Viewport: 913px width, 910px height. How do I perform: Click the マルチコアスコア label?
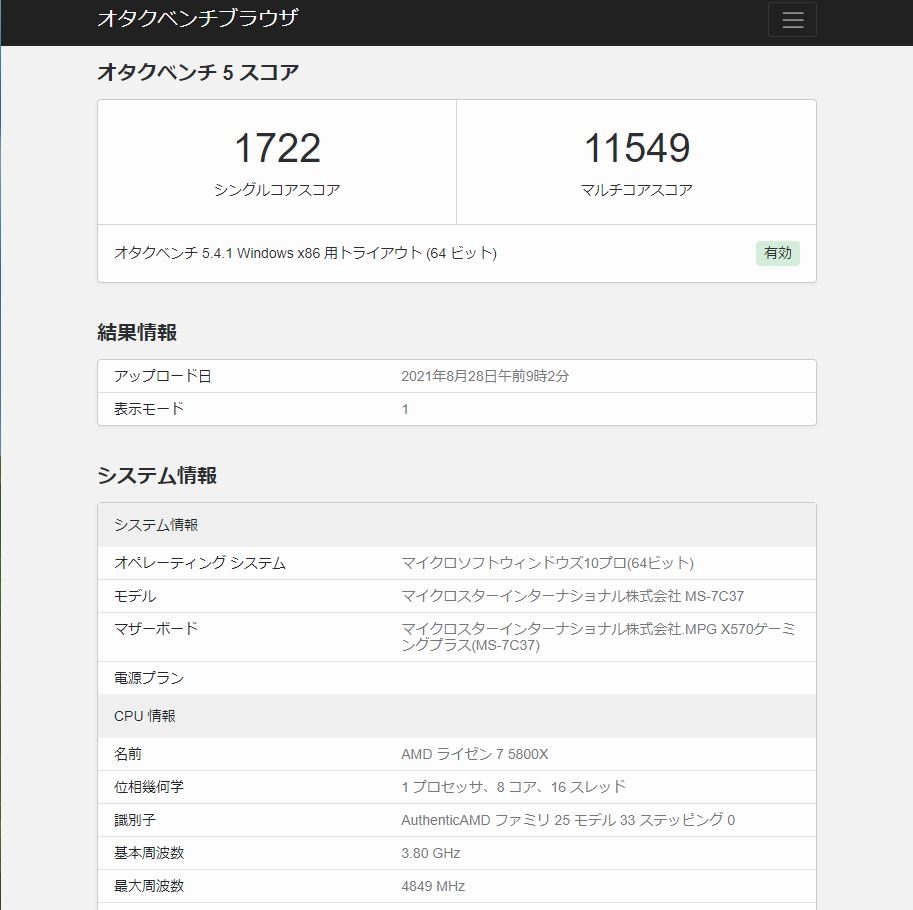pos(636,190)
